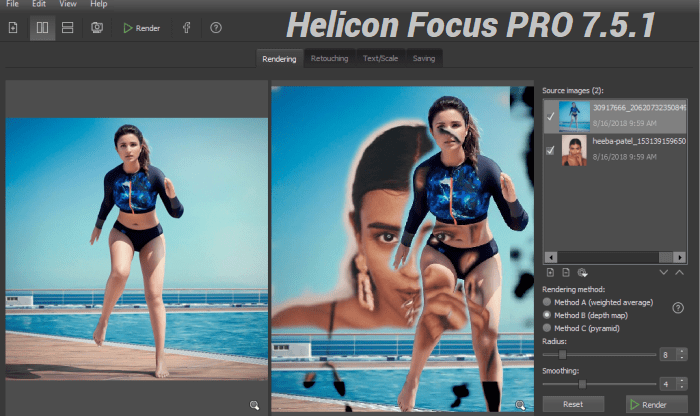Click the toolbar Render play button
700x416 pixels.
tap(141, 28)
